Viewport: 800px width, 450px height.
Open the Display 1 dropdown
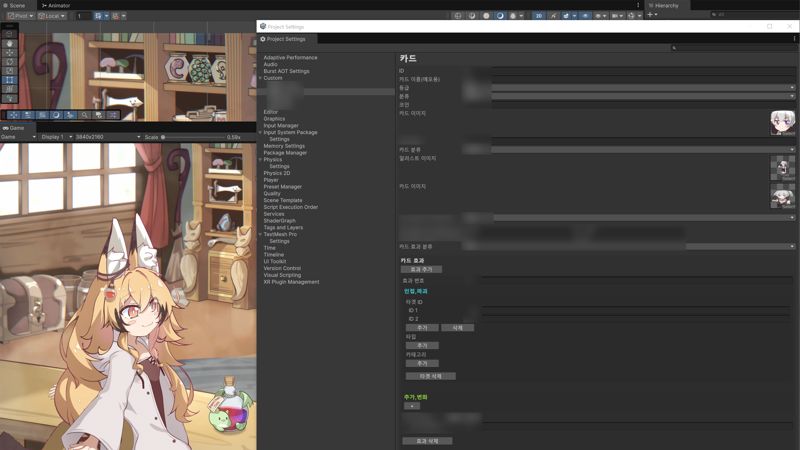[x=53, y=137]
